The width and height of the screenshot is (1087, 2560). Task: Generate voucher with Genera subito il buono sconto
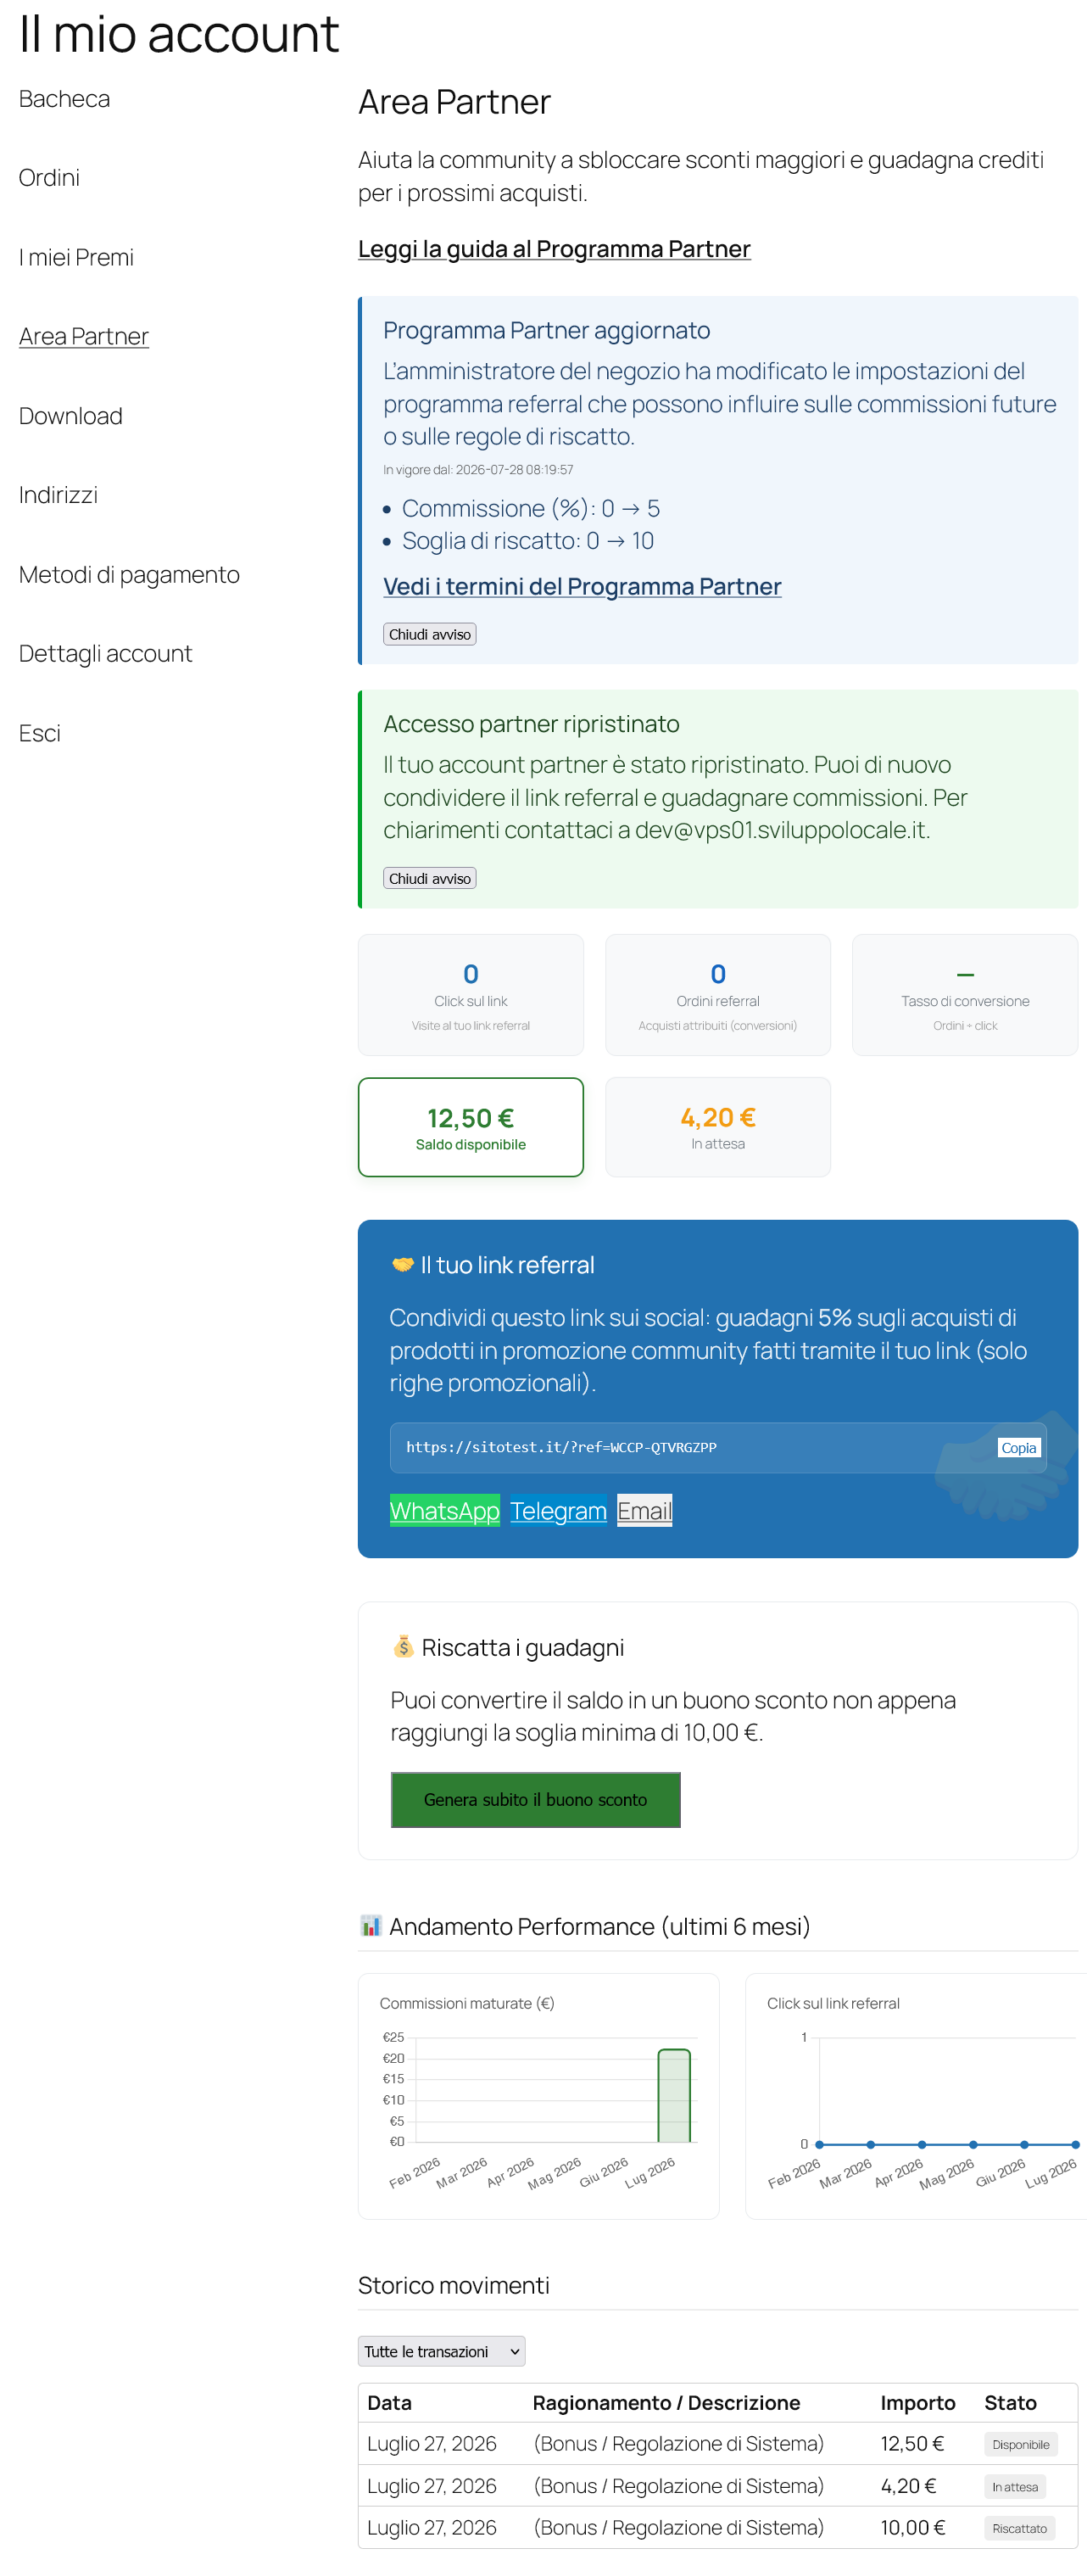[x=535, y=1798]
